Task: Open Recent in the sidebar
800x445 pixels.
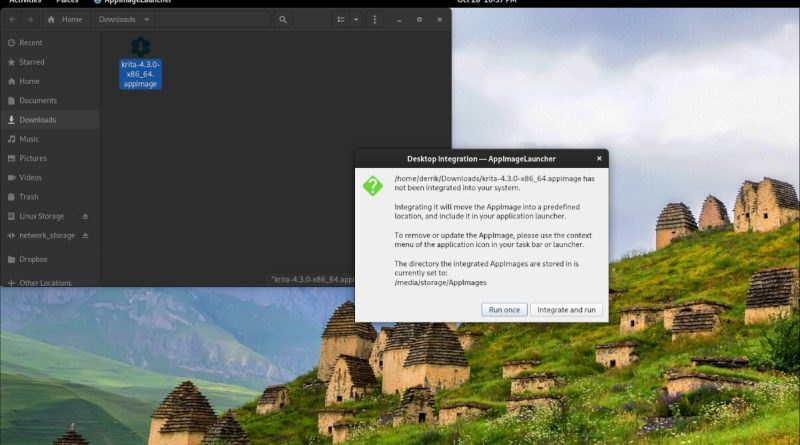Action: click(x=49, y=43)
